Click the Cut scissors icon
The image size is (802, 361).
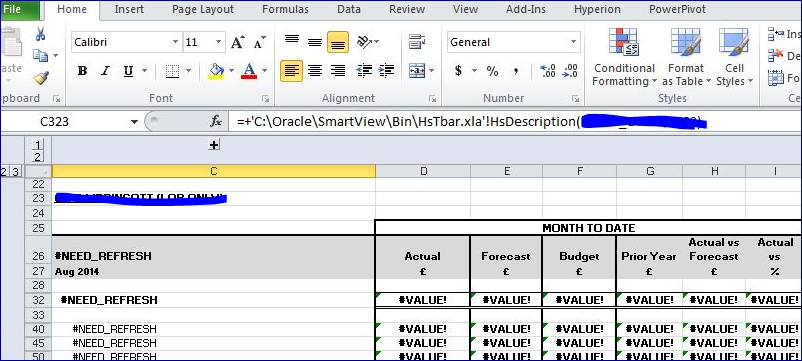[40, 35]
